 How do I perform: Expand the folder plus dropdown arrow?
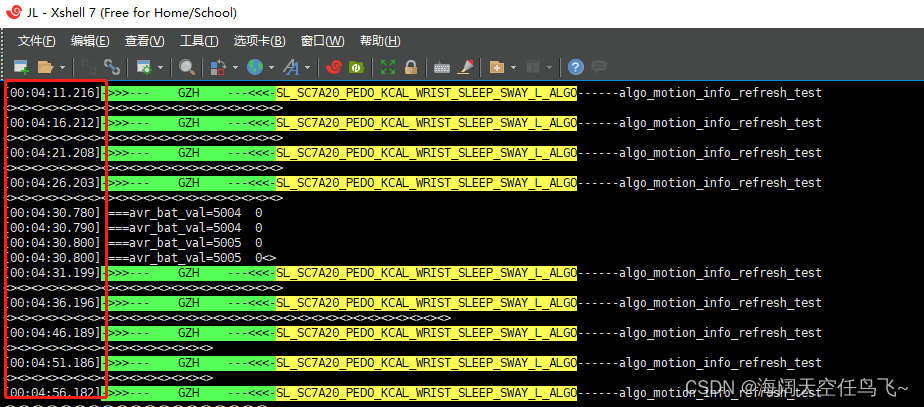pyautogui.click(x=513, y=68)
